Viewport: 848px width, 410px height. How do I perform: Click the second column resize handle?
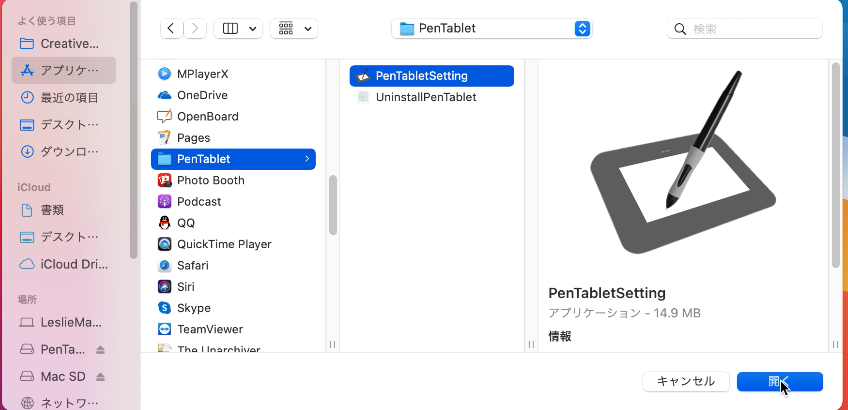(531, 345)
